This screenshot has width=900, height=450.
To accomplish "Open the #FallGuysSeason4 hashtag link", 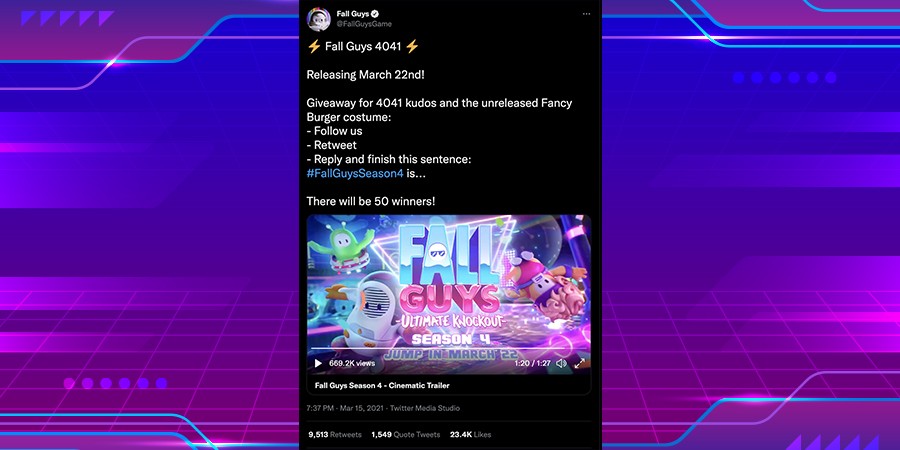I will pos(355,173).
